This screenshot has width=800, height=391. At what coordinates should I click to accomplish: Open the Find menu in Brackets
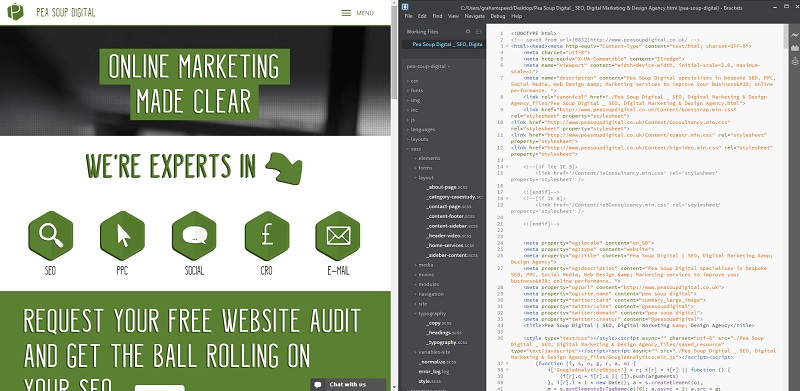click(437, 16)
